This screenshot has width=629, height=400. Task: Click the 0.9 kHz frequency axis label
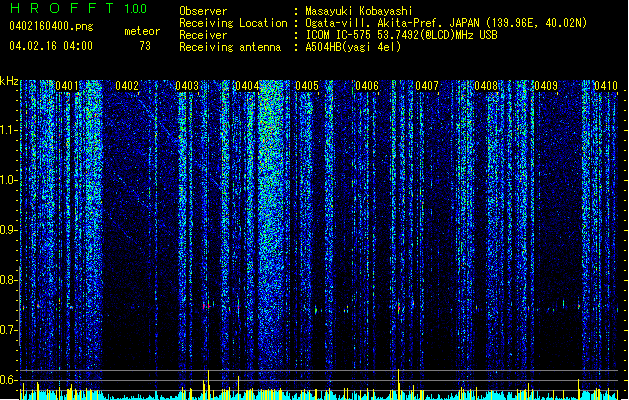(9, 230)
